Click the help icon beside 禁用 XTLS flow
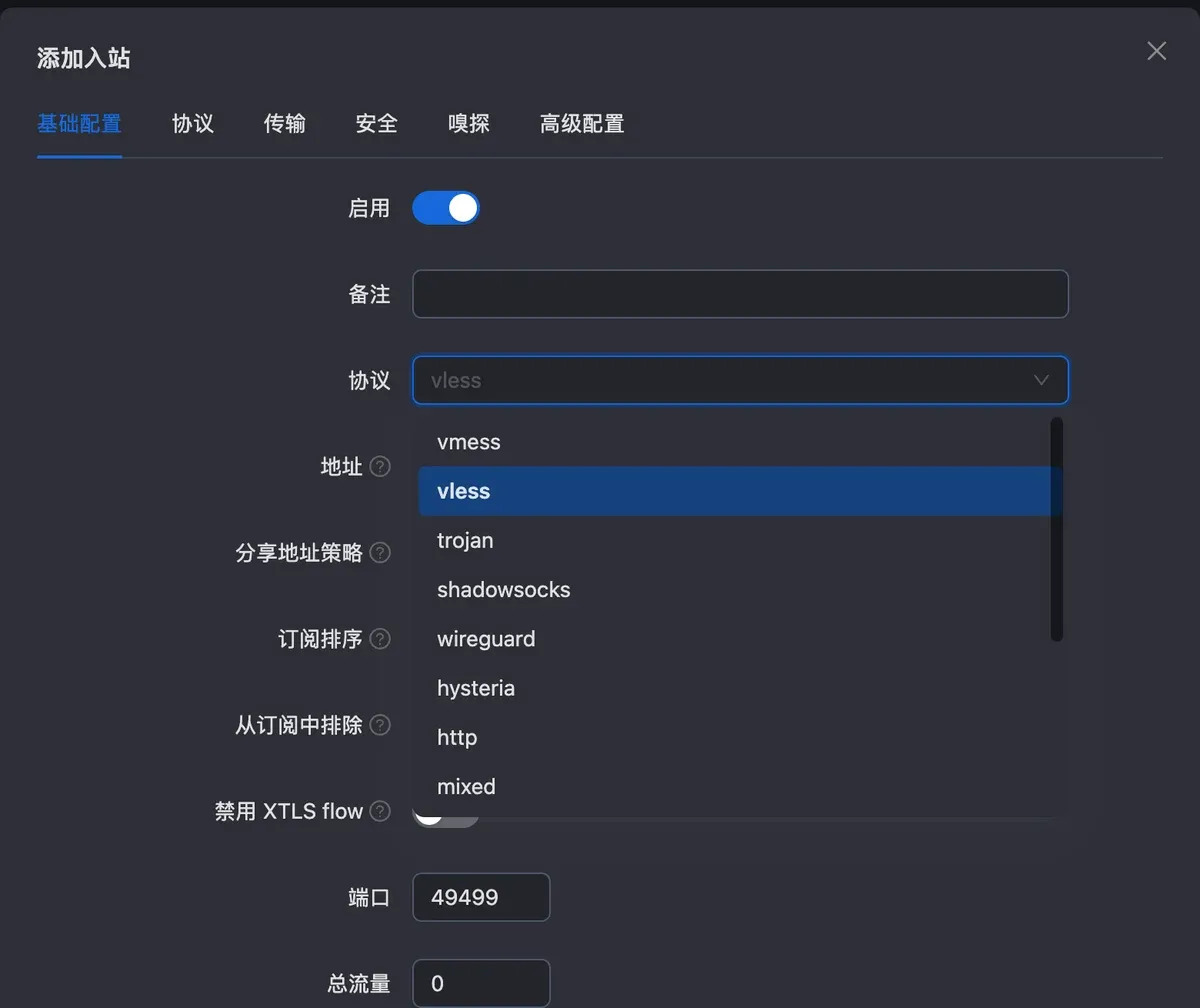 click(380, 811)
